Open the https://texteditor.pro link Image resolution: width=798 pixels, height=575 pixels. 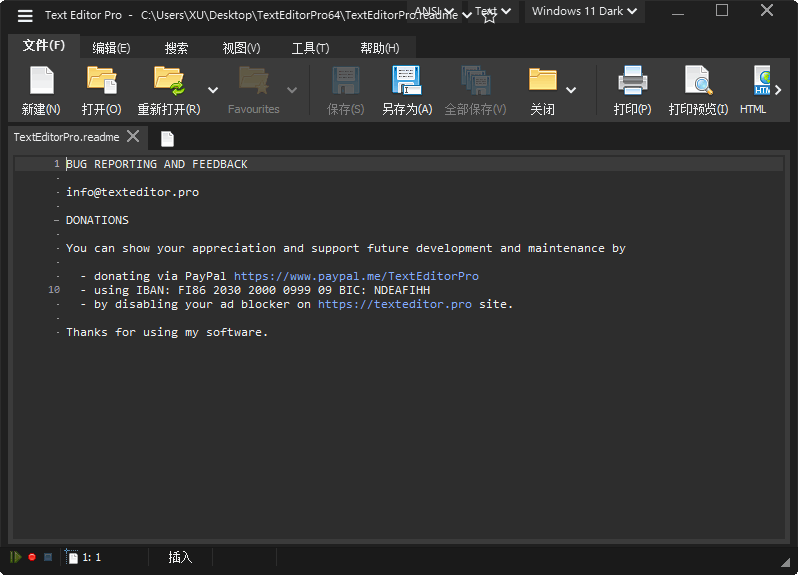tap(395, 304)
